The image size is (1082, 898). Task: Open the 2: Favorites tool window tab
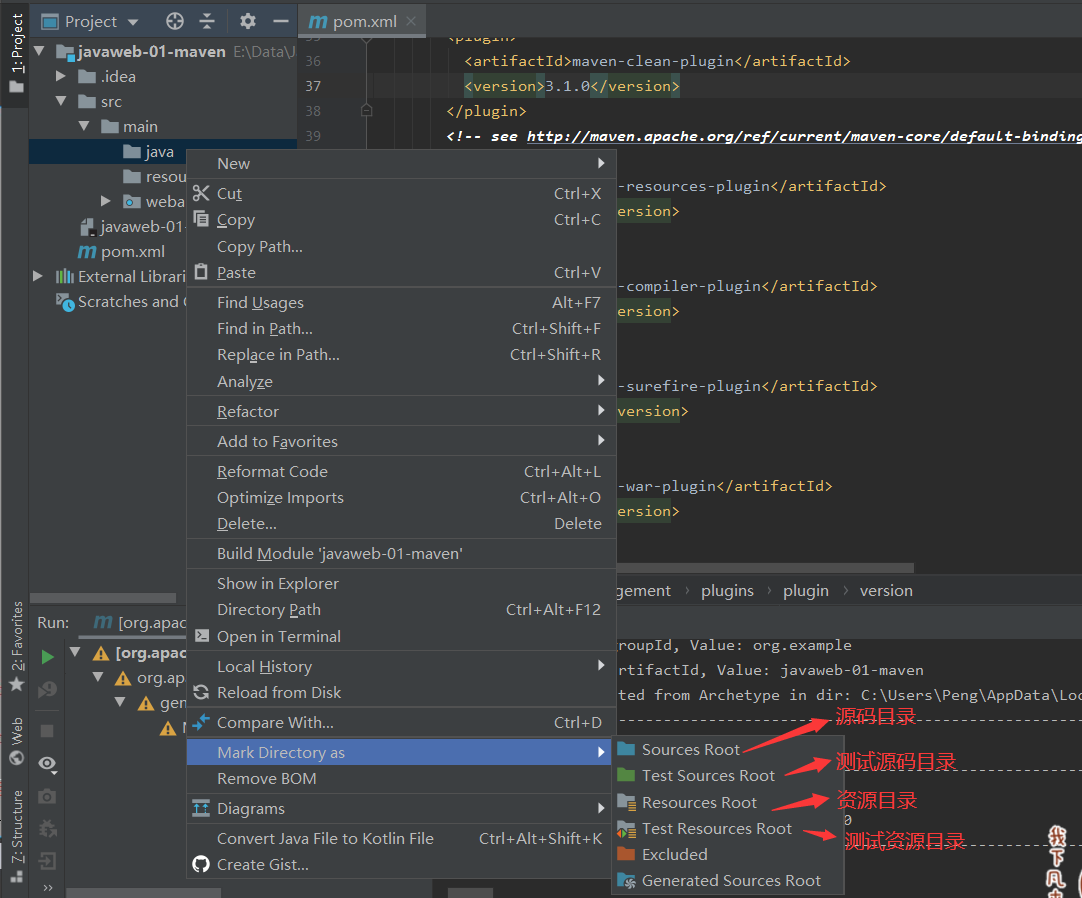tap(17, 647)
